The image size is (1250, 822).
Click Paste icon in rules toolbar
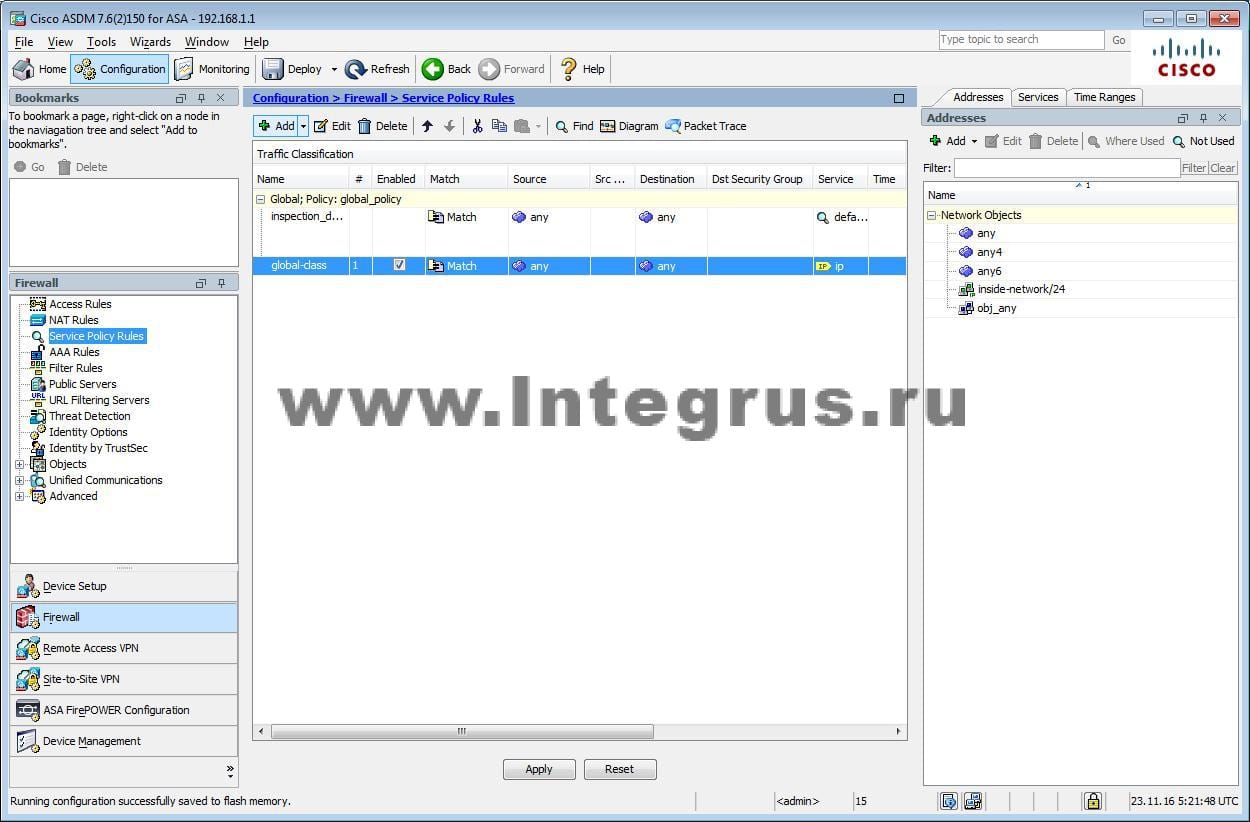point(522,126)
